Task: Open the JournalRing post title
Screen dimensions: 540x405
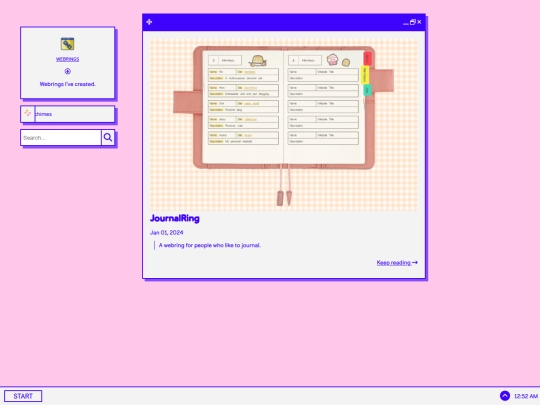Action: click(x=175, y=218)
